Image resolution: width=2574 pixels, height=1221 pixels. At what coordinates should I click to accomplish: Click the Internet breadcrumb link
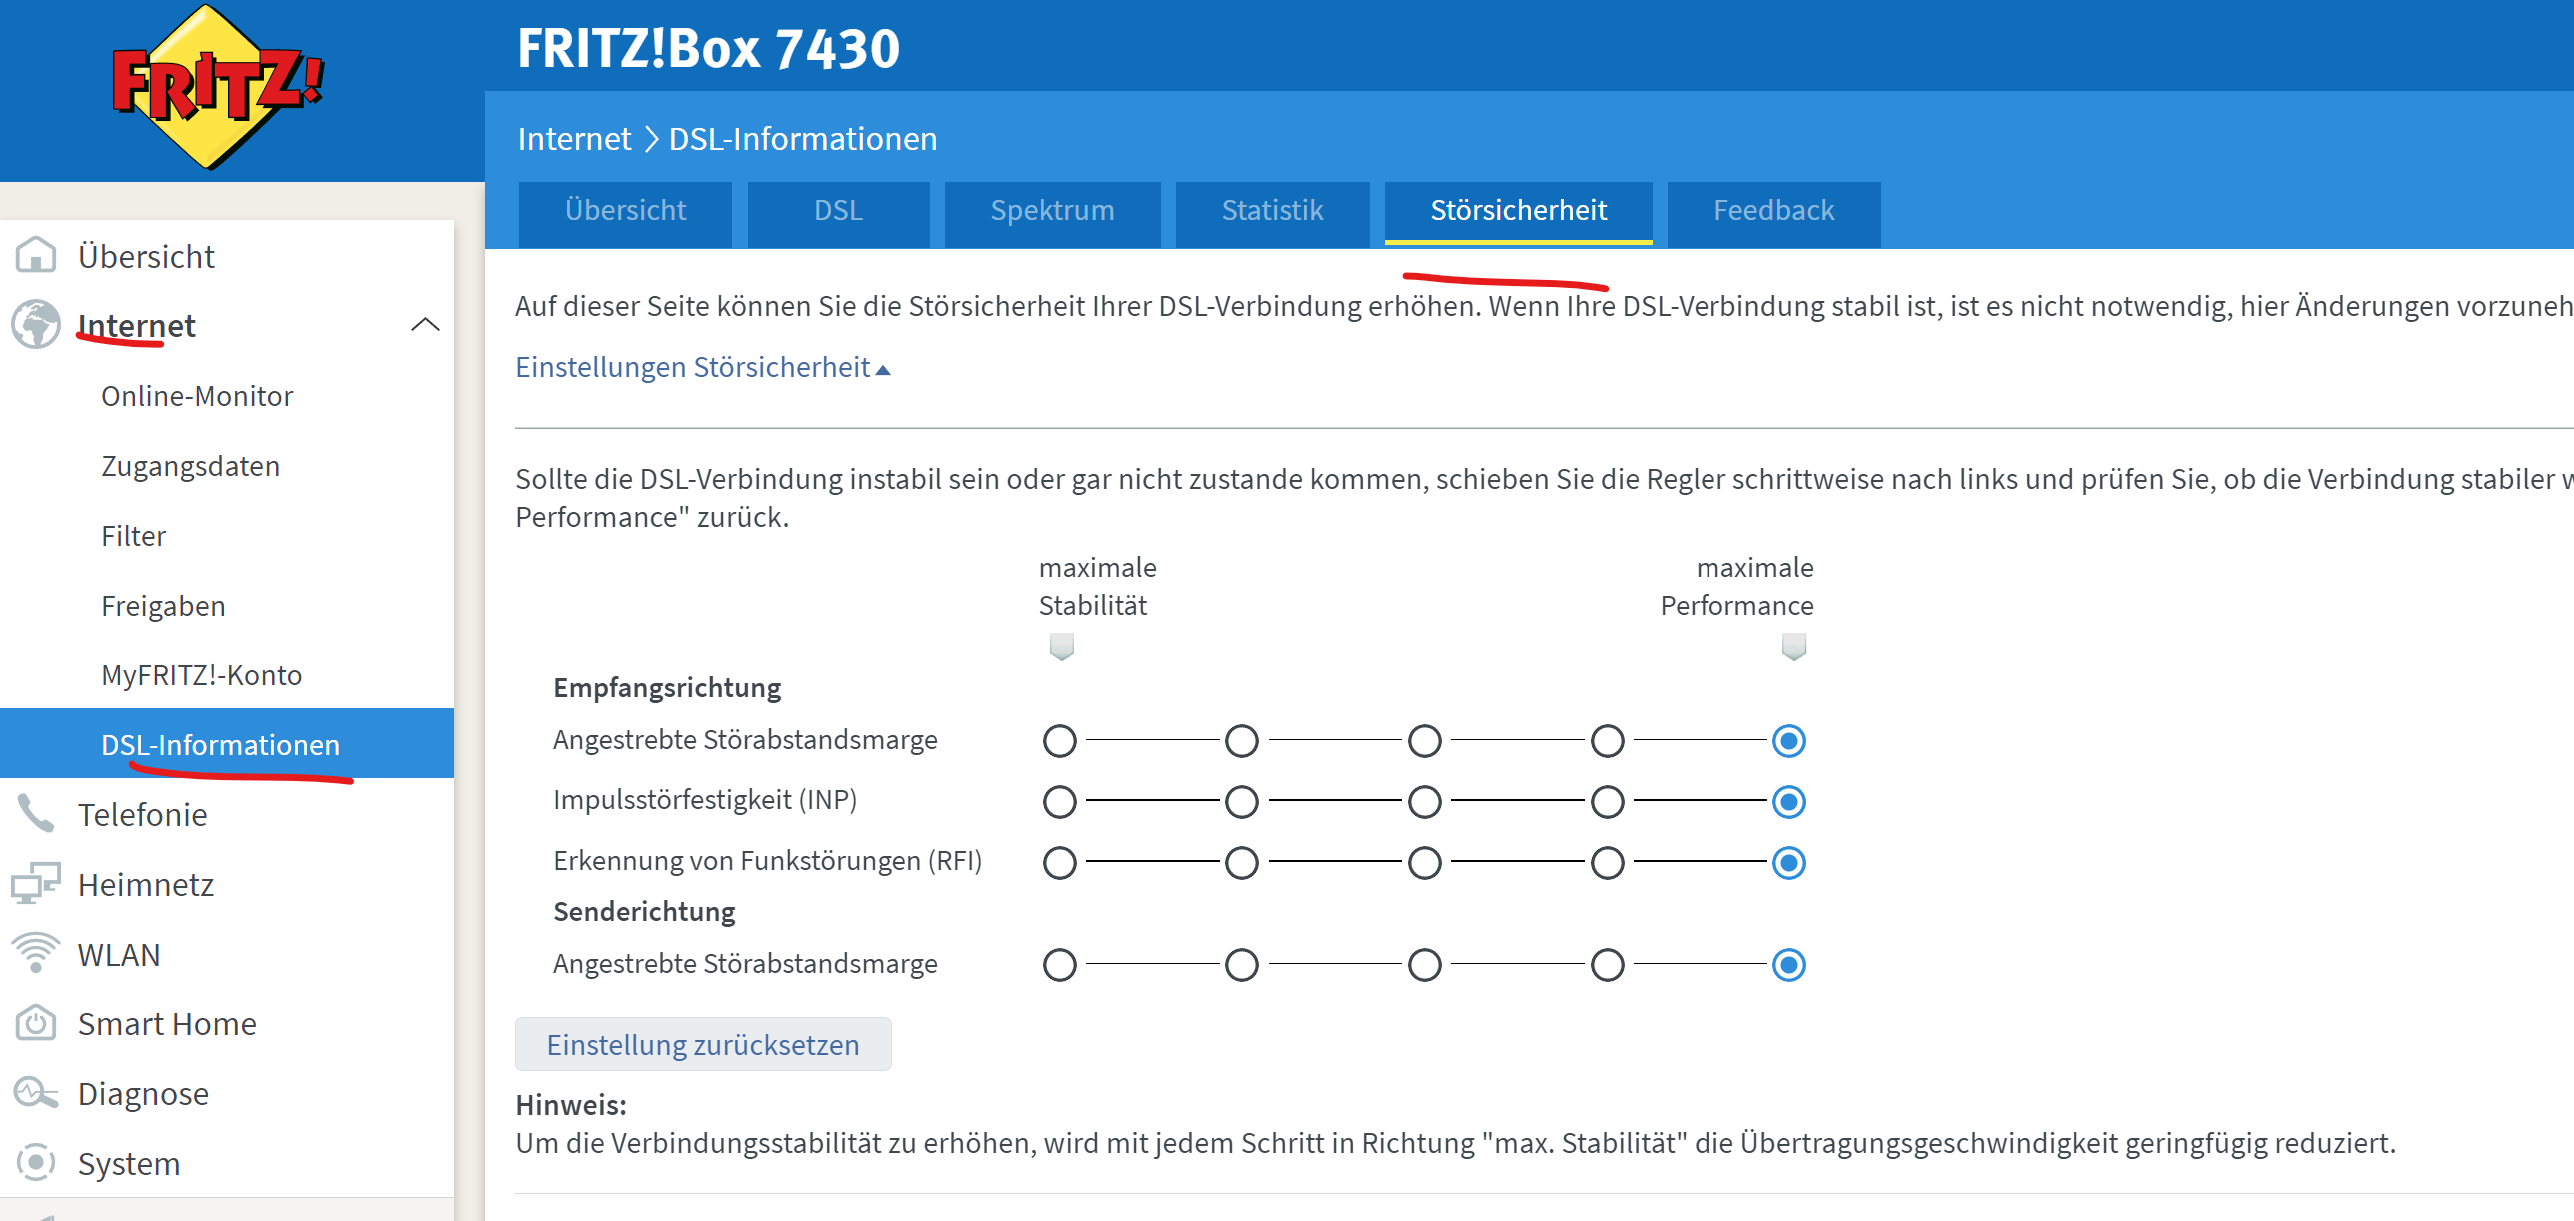pyautogui.click(x=574, y=139)
